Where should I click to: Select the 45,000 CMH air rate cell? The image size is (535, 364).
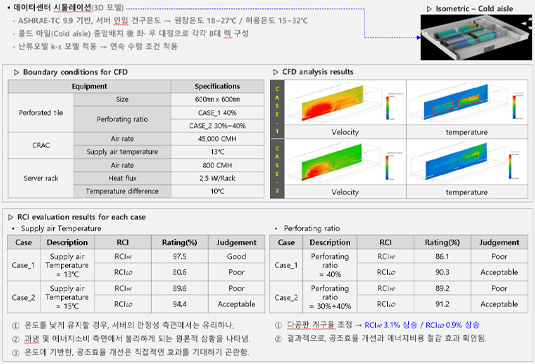(x=217, y=139)
